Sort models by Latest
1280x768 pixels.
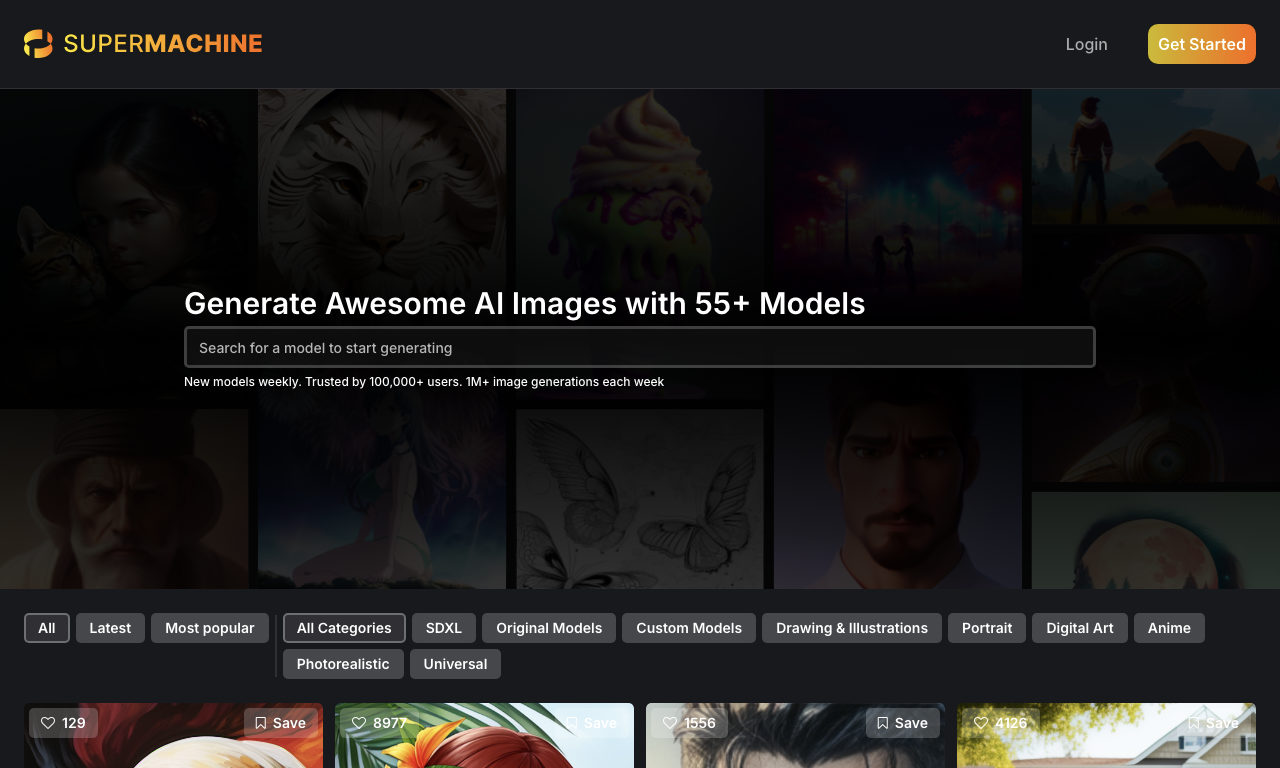[x=110, y=628]
